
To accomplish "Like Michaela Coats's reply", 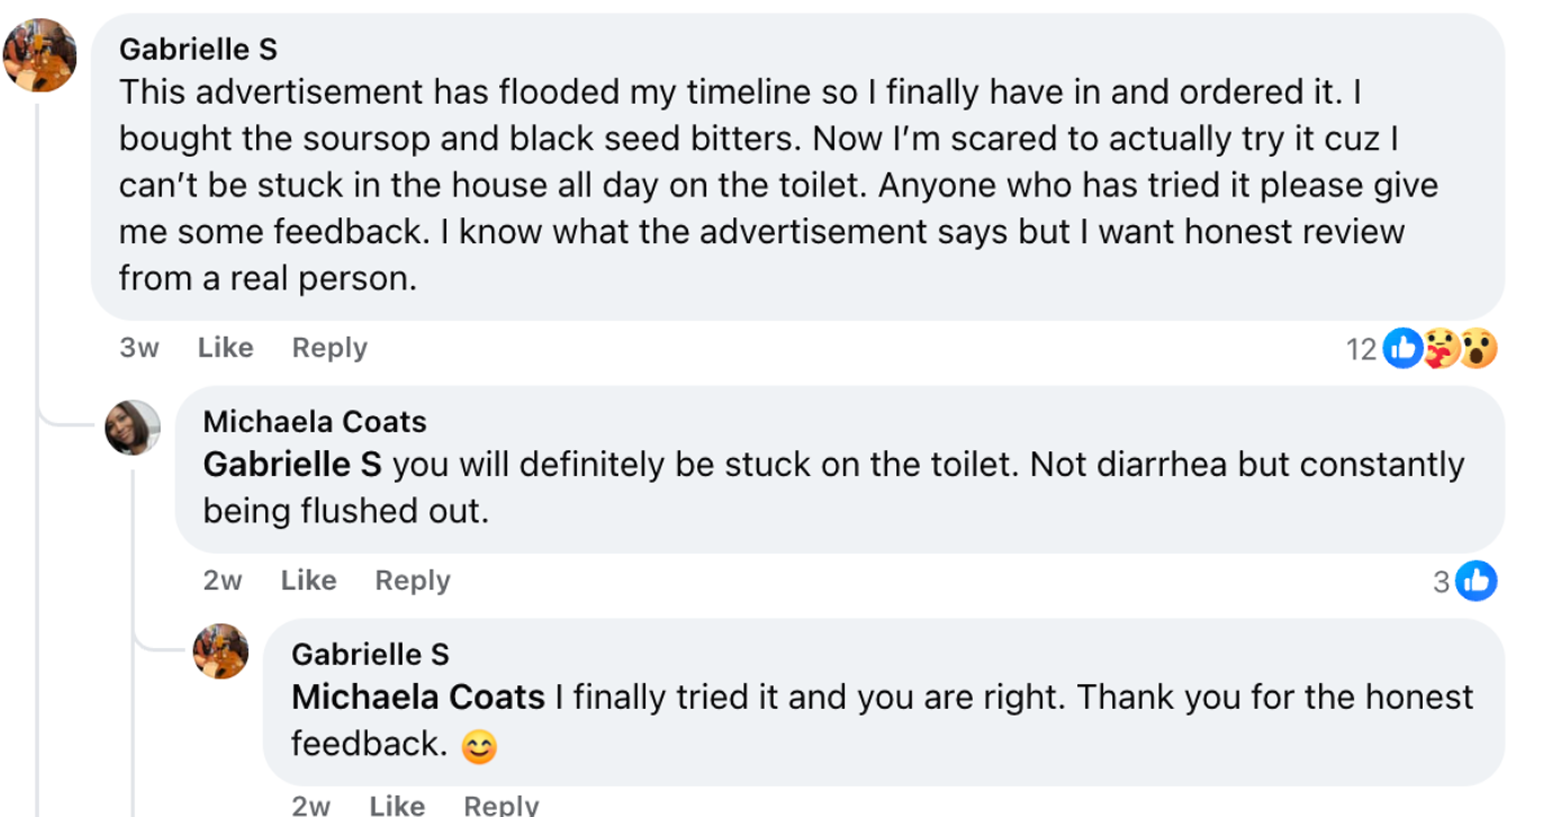I will click(308, 581).
